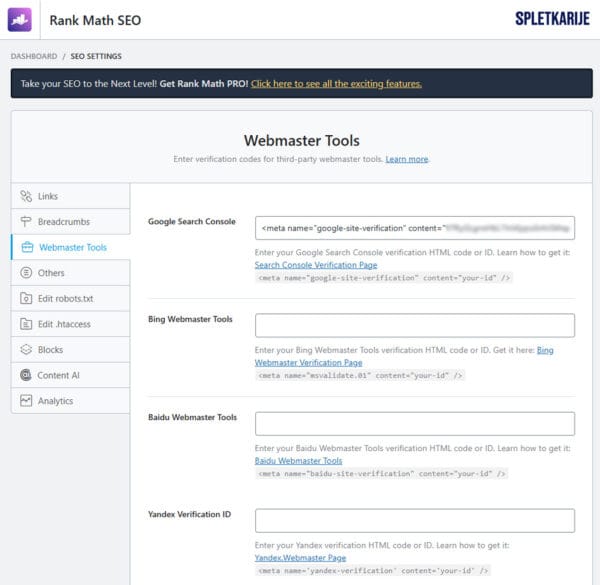Image resolution: width=600 pixels, height=585 pixels.
Task: Open the Links settings tab
Action: (x=71, y=196)
